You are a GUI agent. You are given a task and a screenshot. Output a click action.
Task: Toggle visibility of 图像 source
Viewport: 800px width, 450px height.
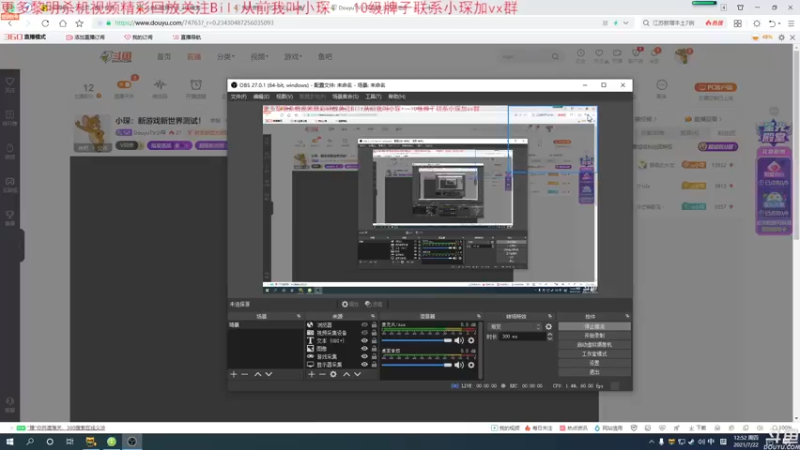pyautogui.click(x=364, y=348)
